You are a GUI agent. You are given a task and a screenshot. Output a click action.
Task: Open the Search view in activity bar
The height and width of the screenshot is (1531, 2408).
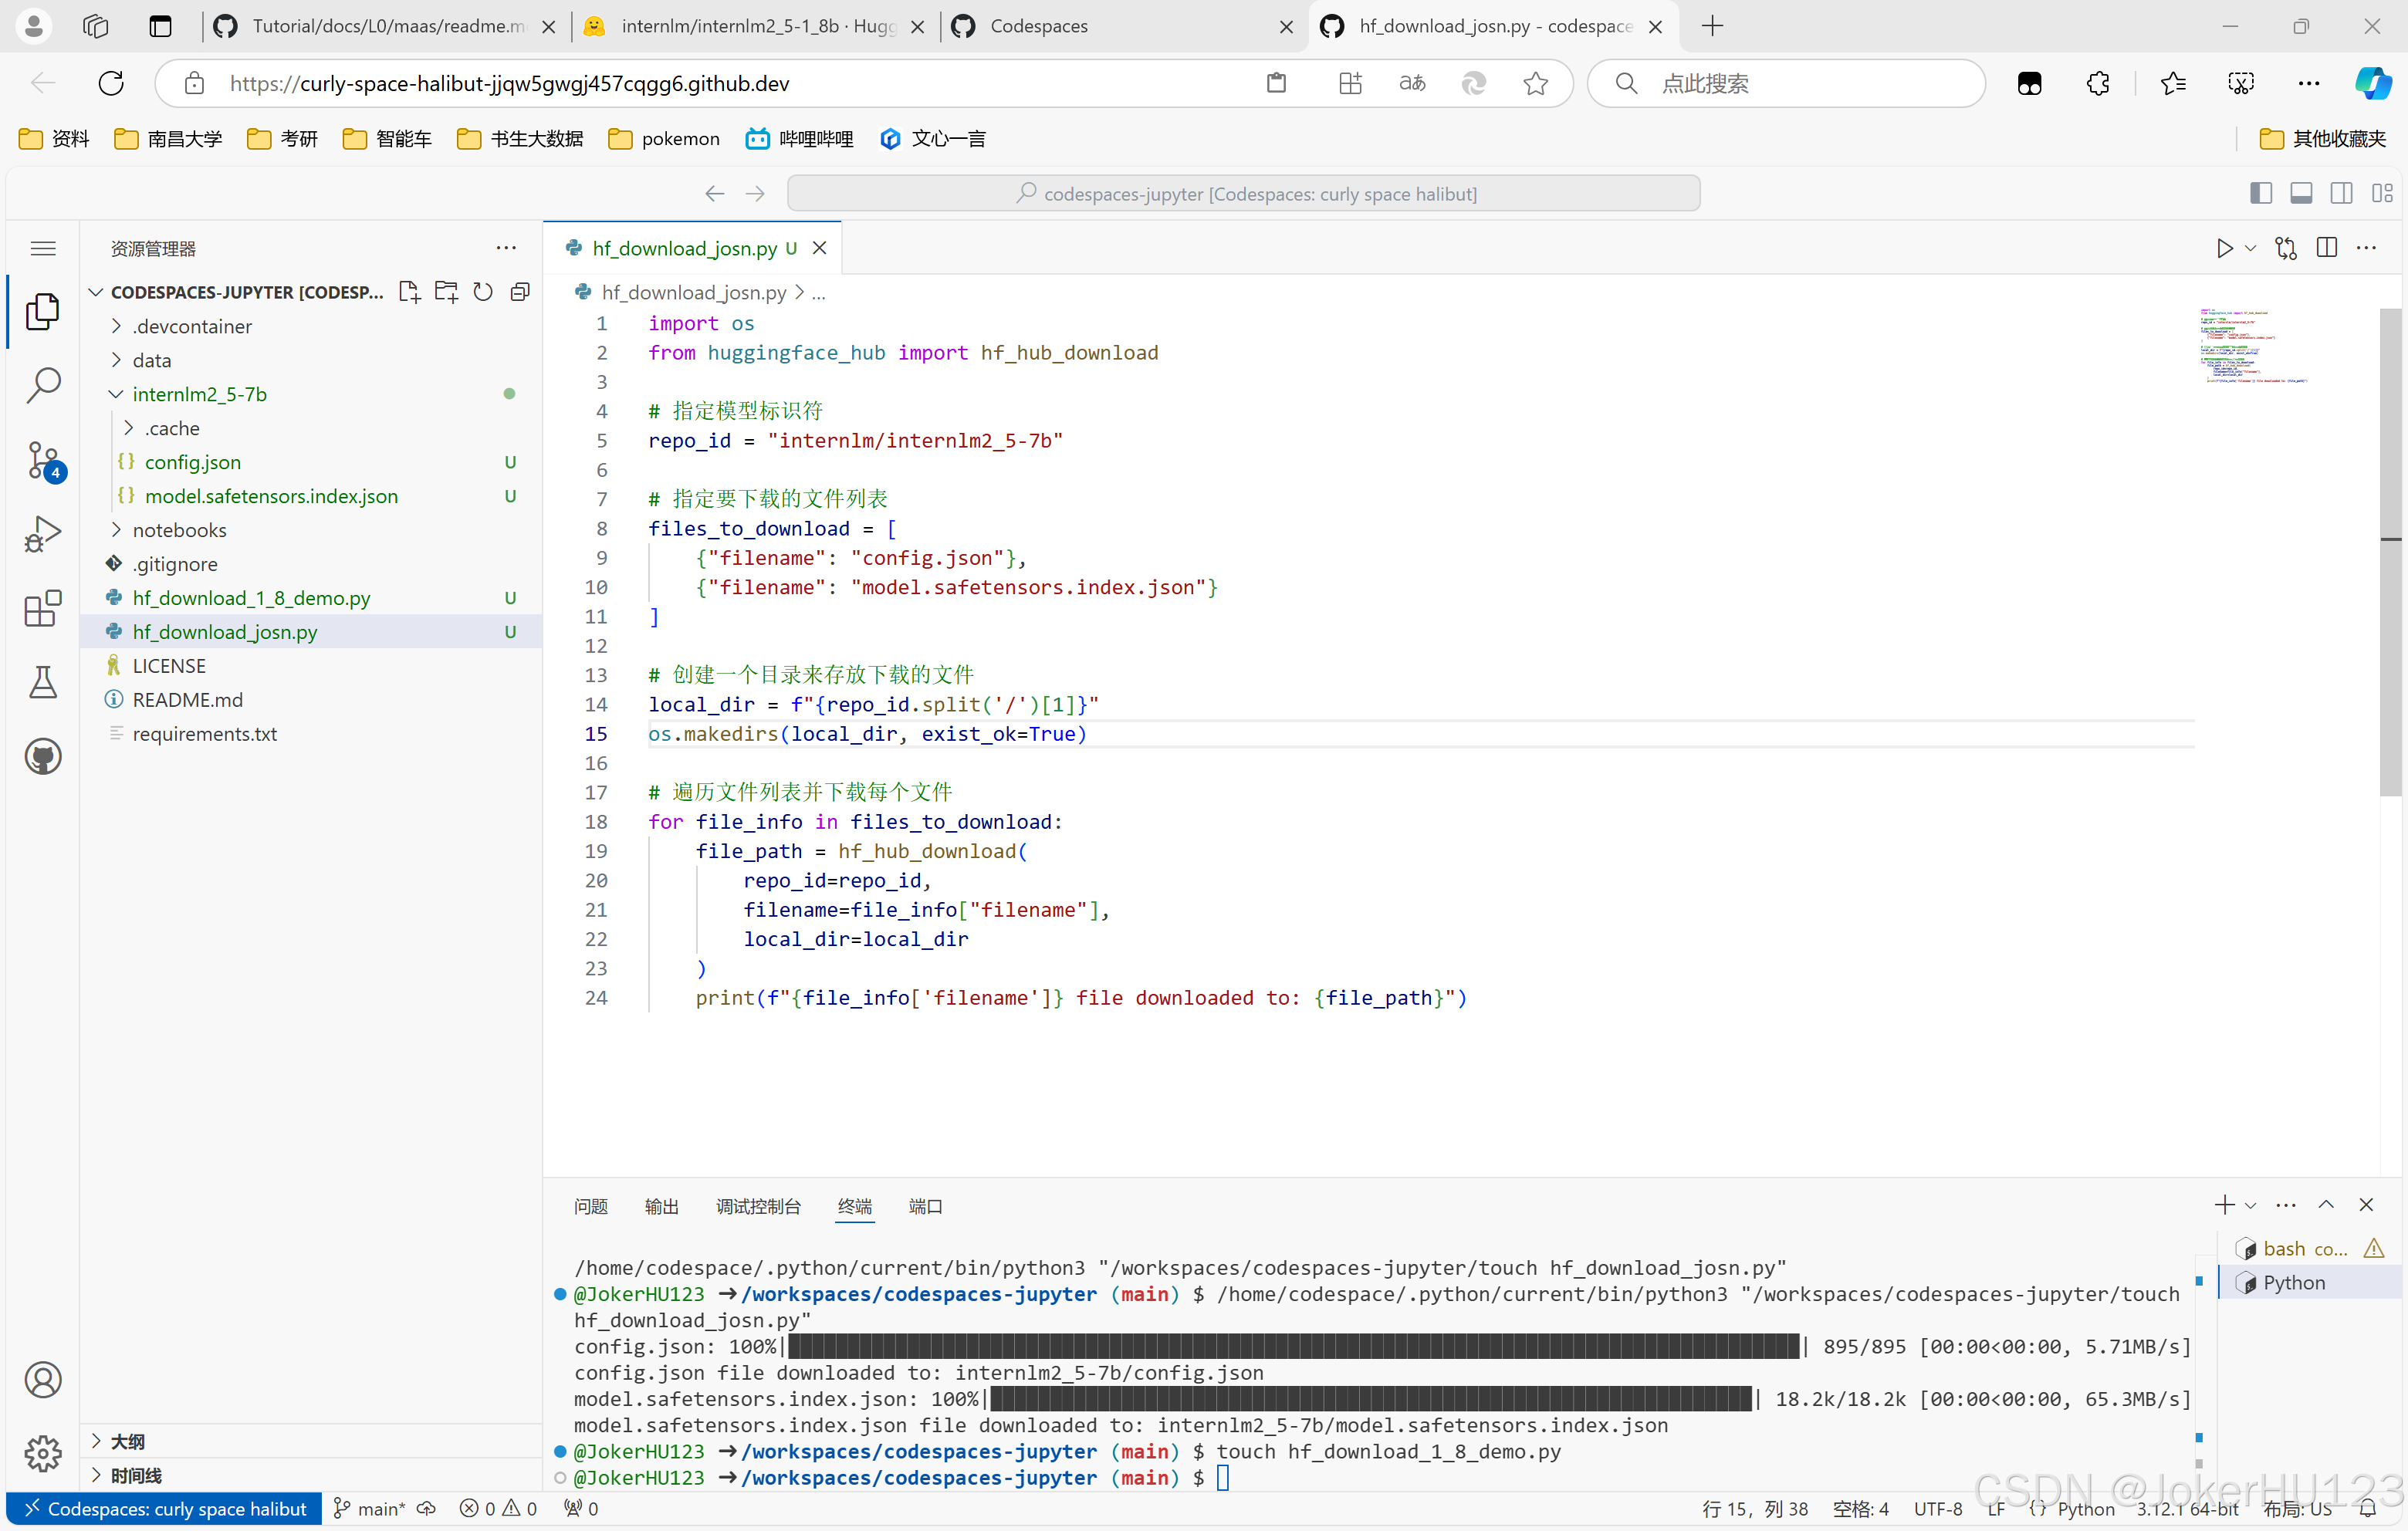(43, 385)
